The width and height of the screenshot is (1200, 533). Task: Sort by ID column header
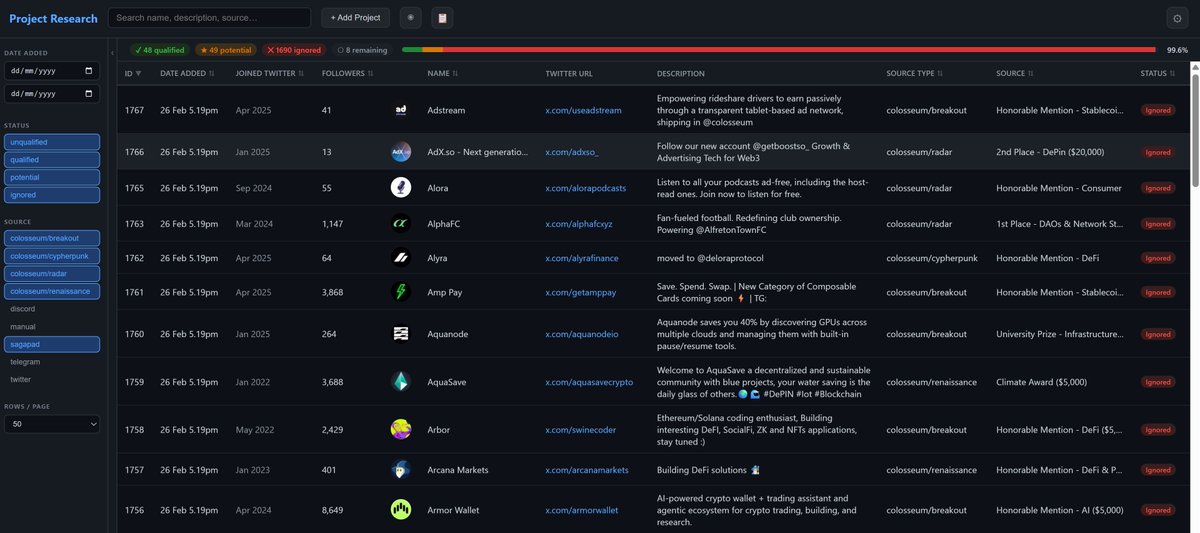133,74
